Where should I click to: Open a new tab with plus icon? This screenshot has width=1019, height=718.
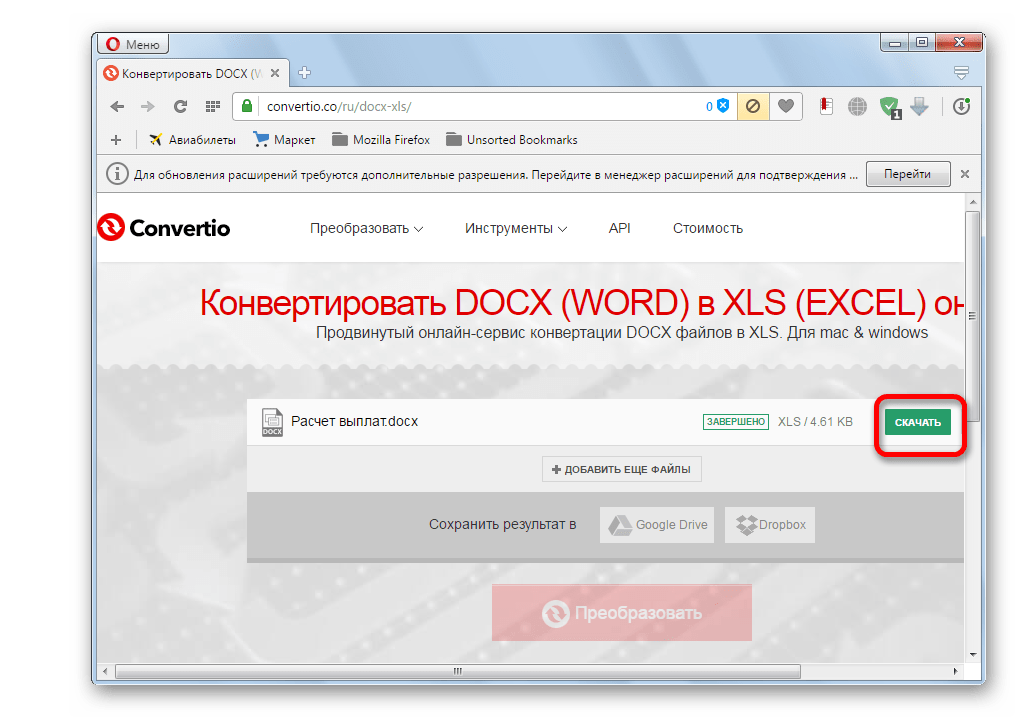(304, 73)
